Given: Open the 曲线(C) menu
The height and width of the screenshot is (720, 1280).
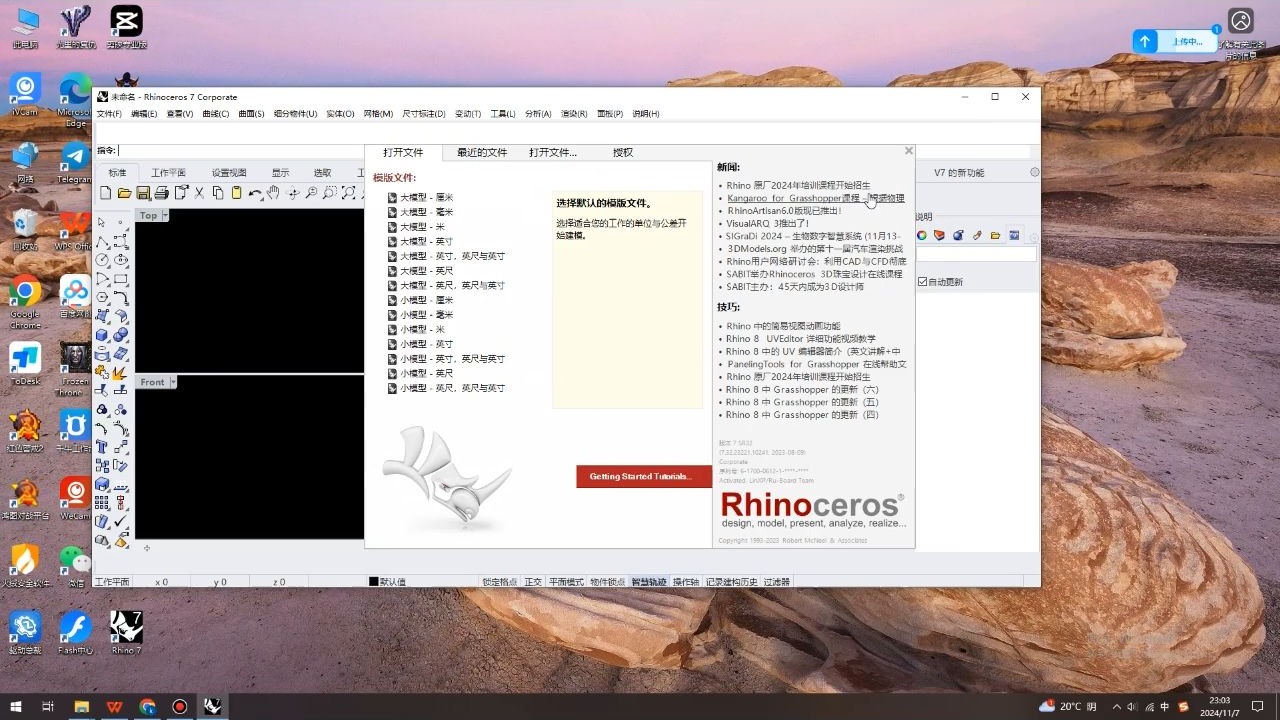Looking at the screenshot, I should tap(216, 113).
